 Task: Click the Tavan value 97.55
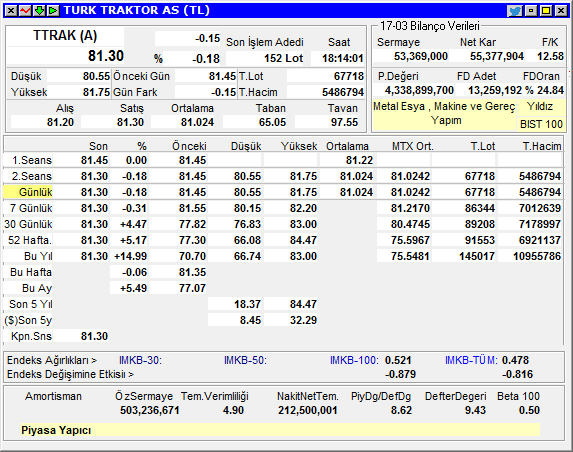[x=344, y=122]
